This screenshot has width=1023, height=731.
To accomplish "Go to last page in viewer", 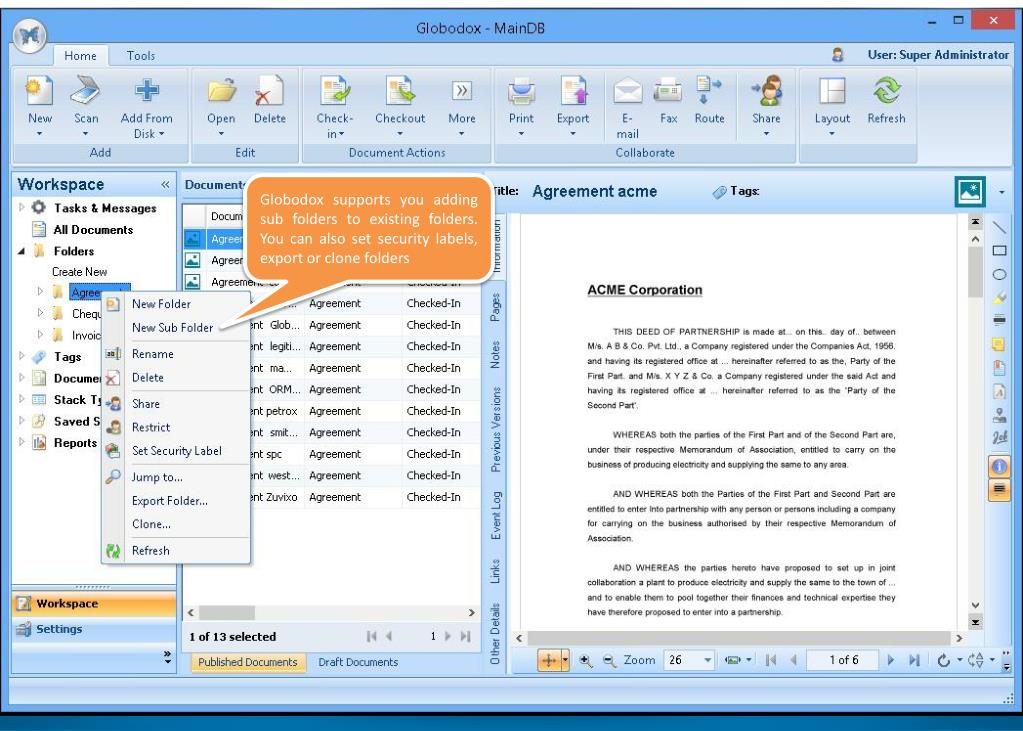I will pos(914,660).
